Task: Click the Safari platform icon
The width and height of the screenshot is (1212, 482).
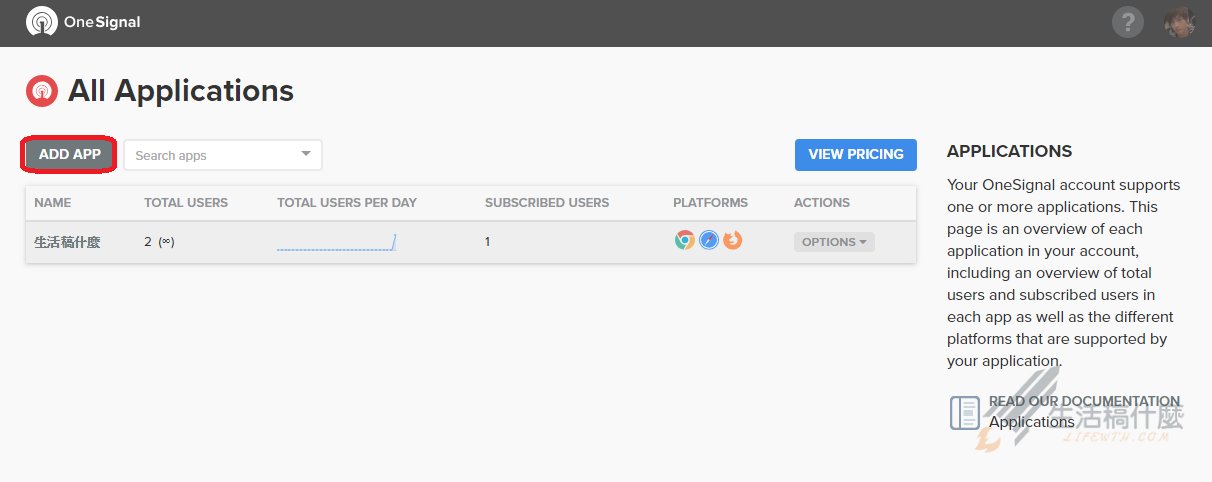Action: 708,240
